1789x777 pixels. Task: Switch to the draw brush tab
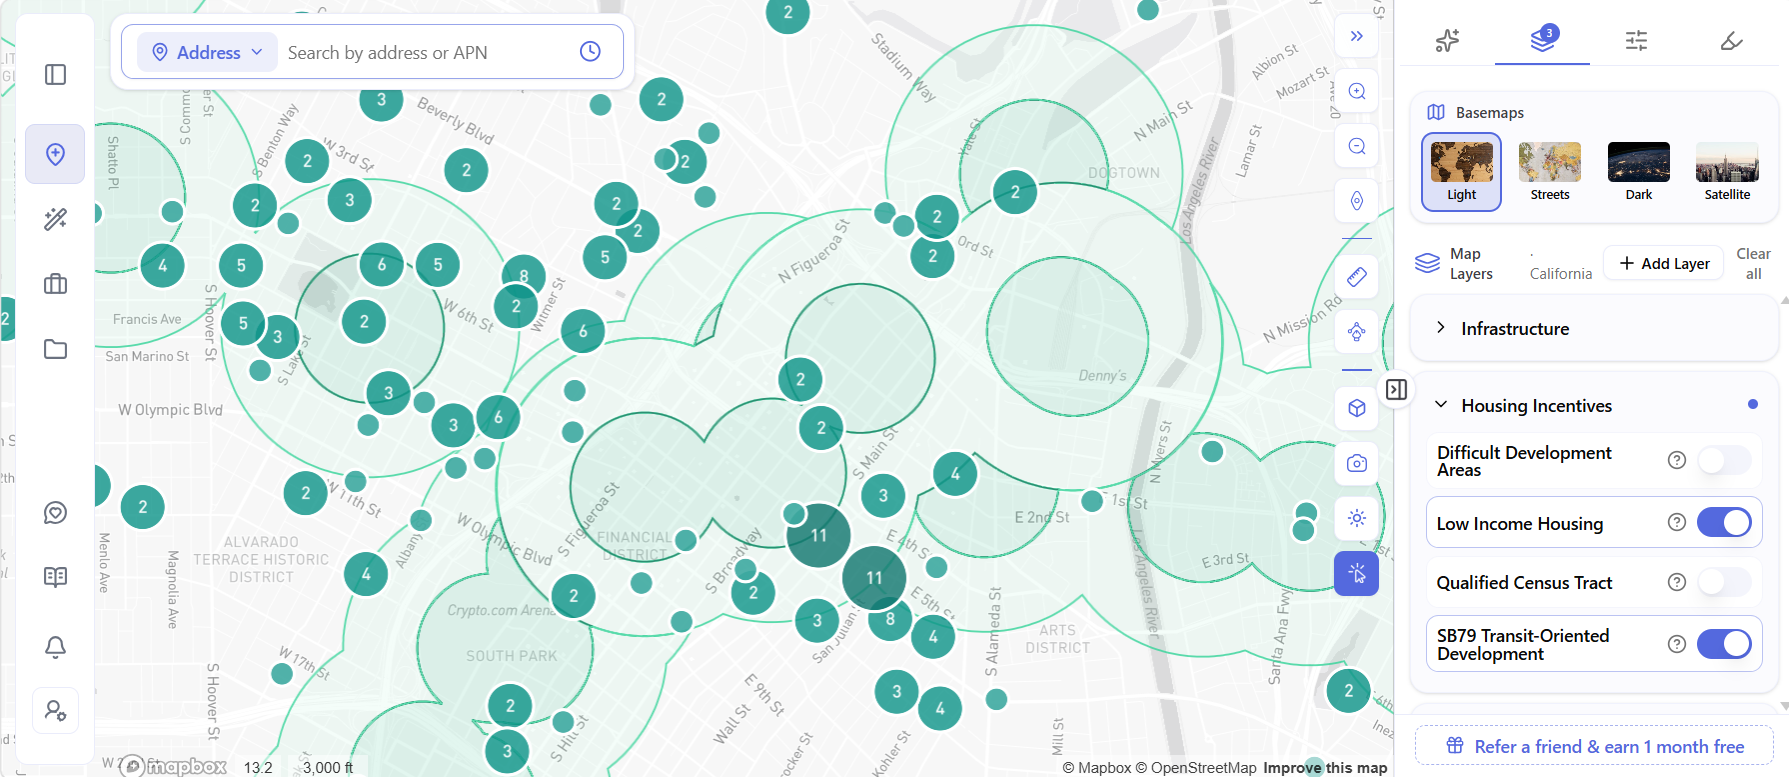click(1731, 41)
